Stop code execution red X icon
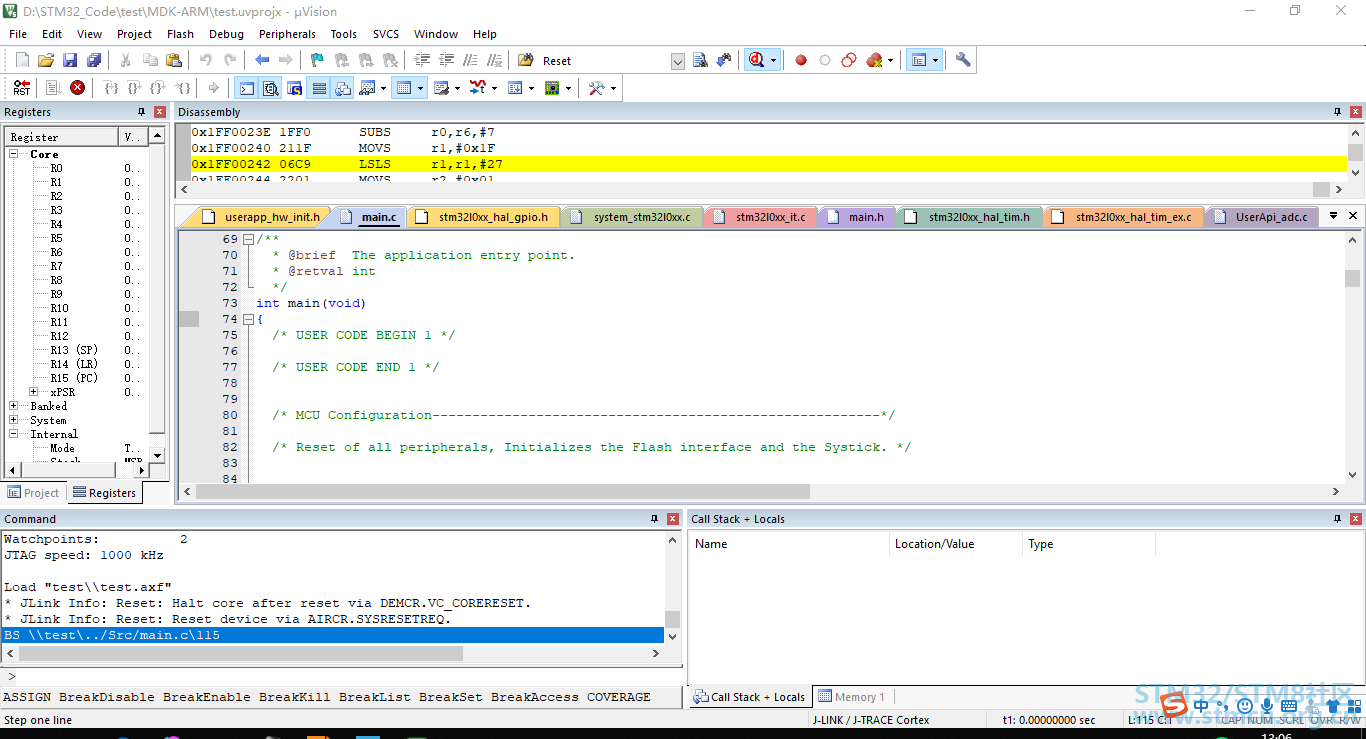The height and width of the screenshot is (739, 1366). click(78, 88)
